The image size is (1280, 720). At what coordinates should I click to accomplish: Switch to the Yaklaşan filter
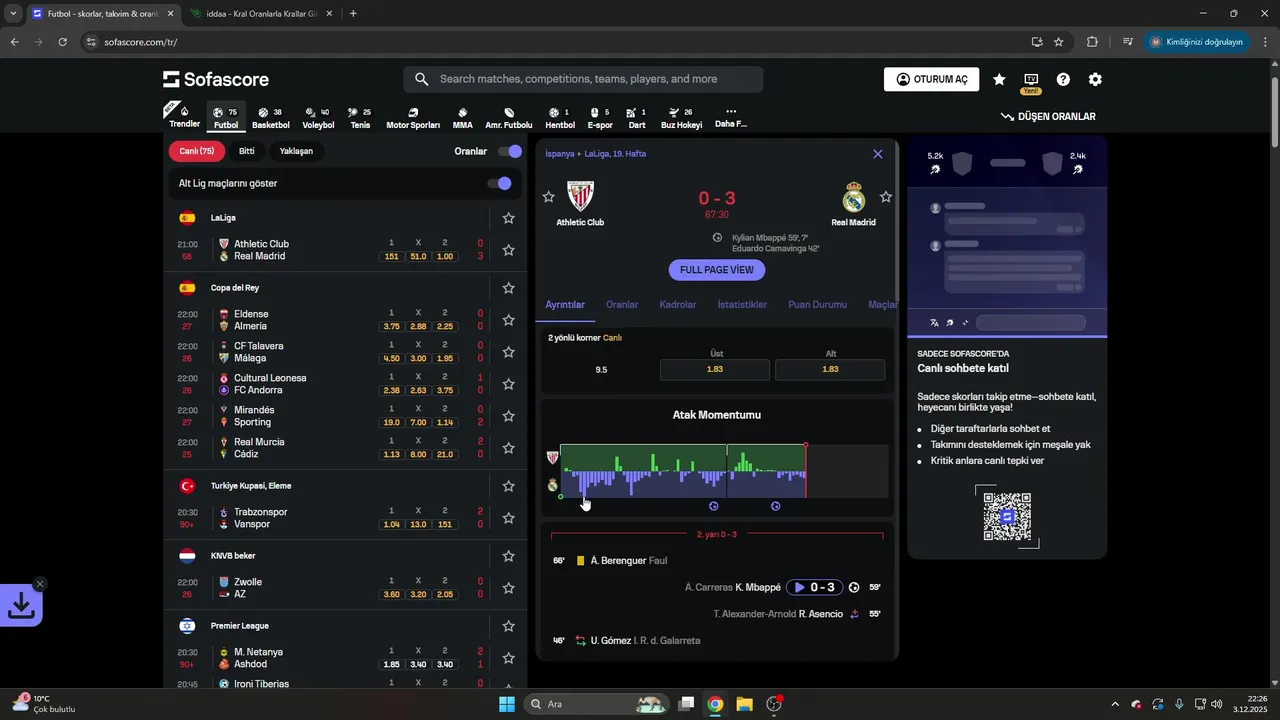296,151
